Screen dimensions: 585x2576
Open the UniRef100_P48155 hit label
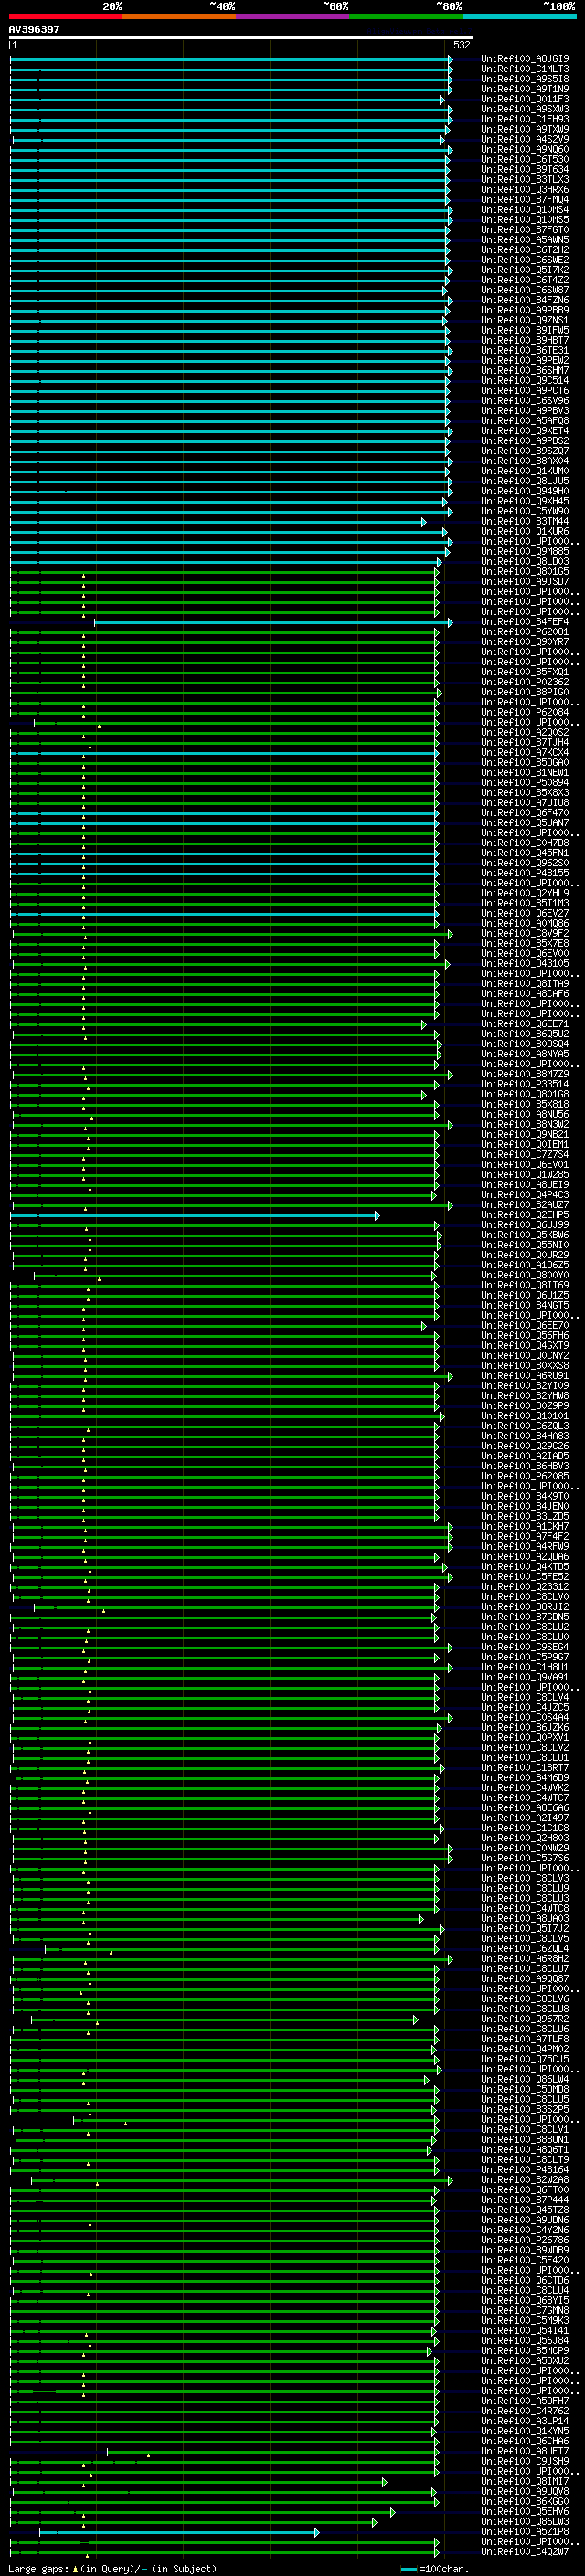tap(525, 873)
